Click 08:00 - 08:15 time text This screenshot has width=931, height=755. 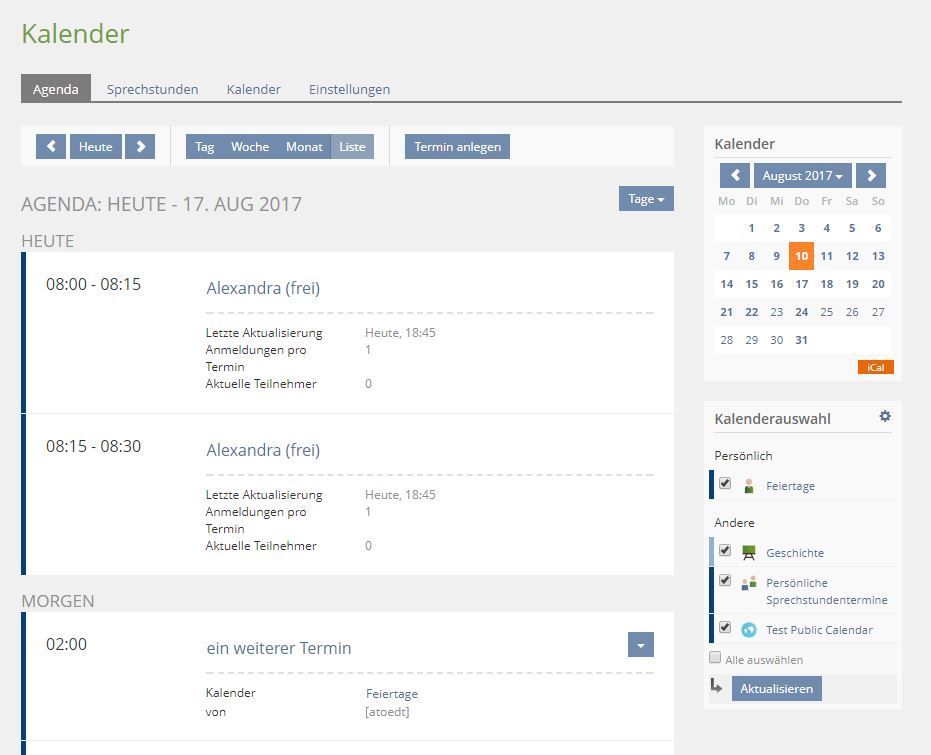tap(94, 284)
